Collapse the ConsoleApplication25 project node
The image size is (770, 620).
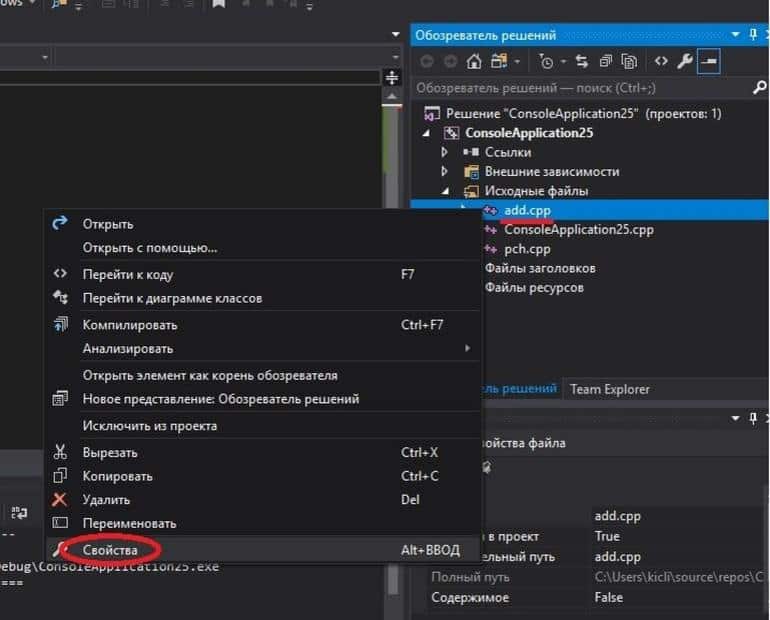click(426, 133)
